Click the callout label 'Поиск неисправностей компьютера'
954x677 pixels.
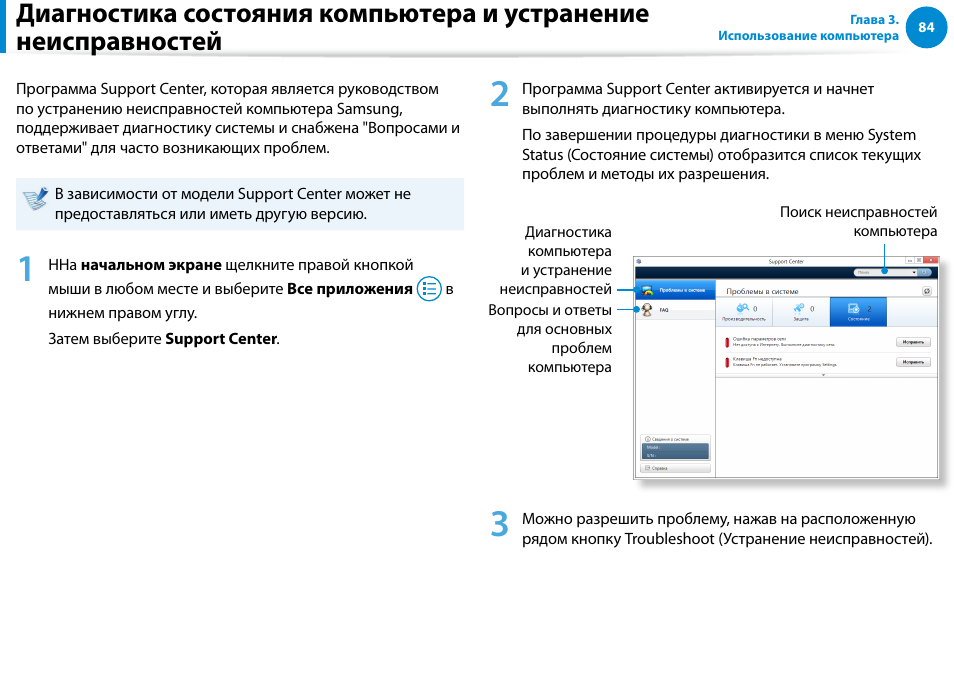point(858,221)
